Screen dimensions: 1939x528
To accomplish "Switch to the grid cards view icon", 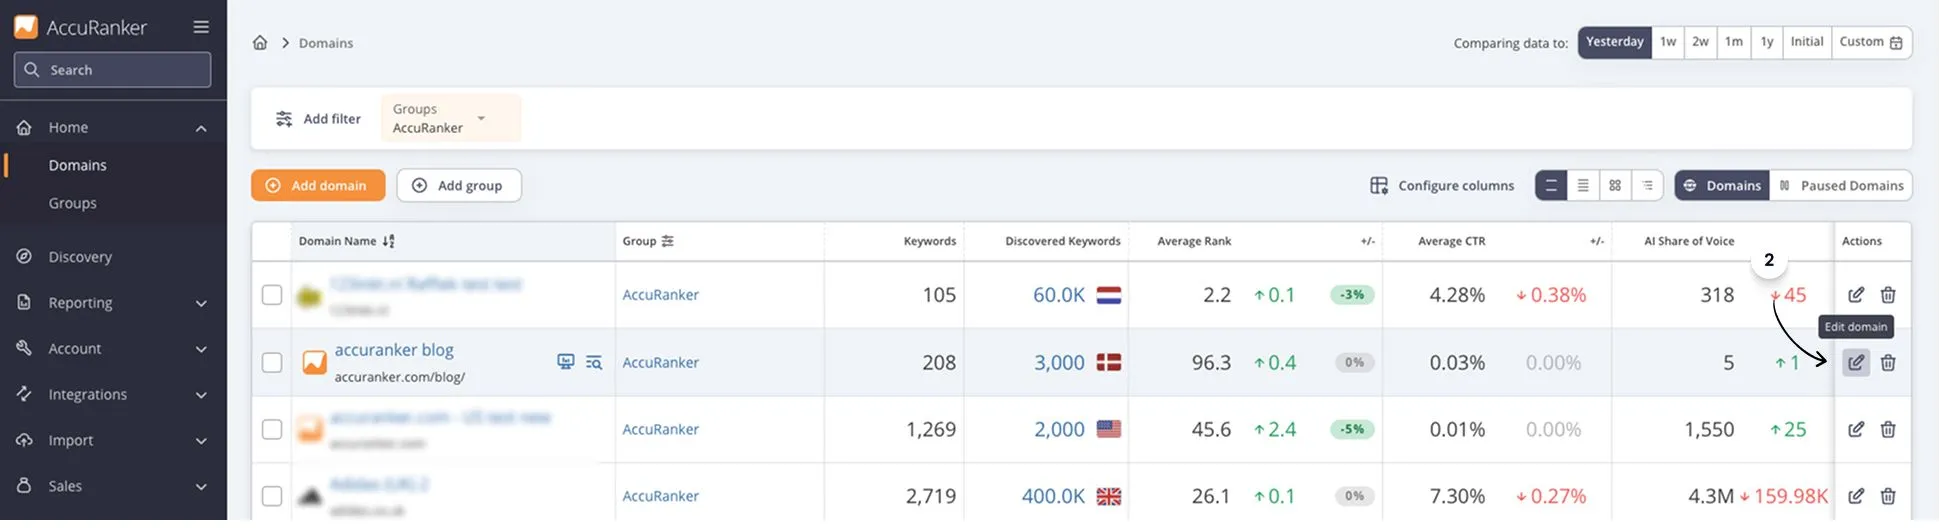I will tap(1614, 186).
